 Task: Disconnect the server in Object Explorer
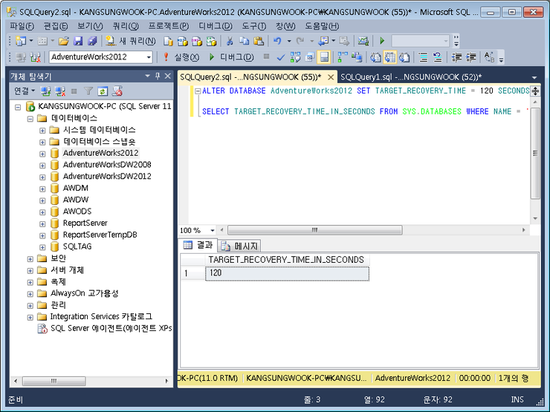[60, 92]
